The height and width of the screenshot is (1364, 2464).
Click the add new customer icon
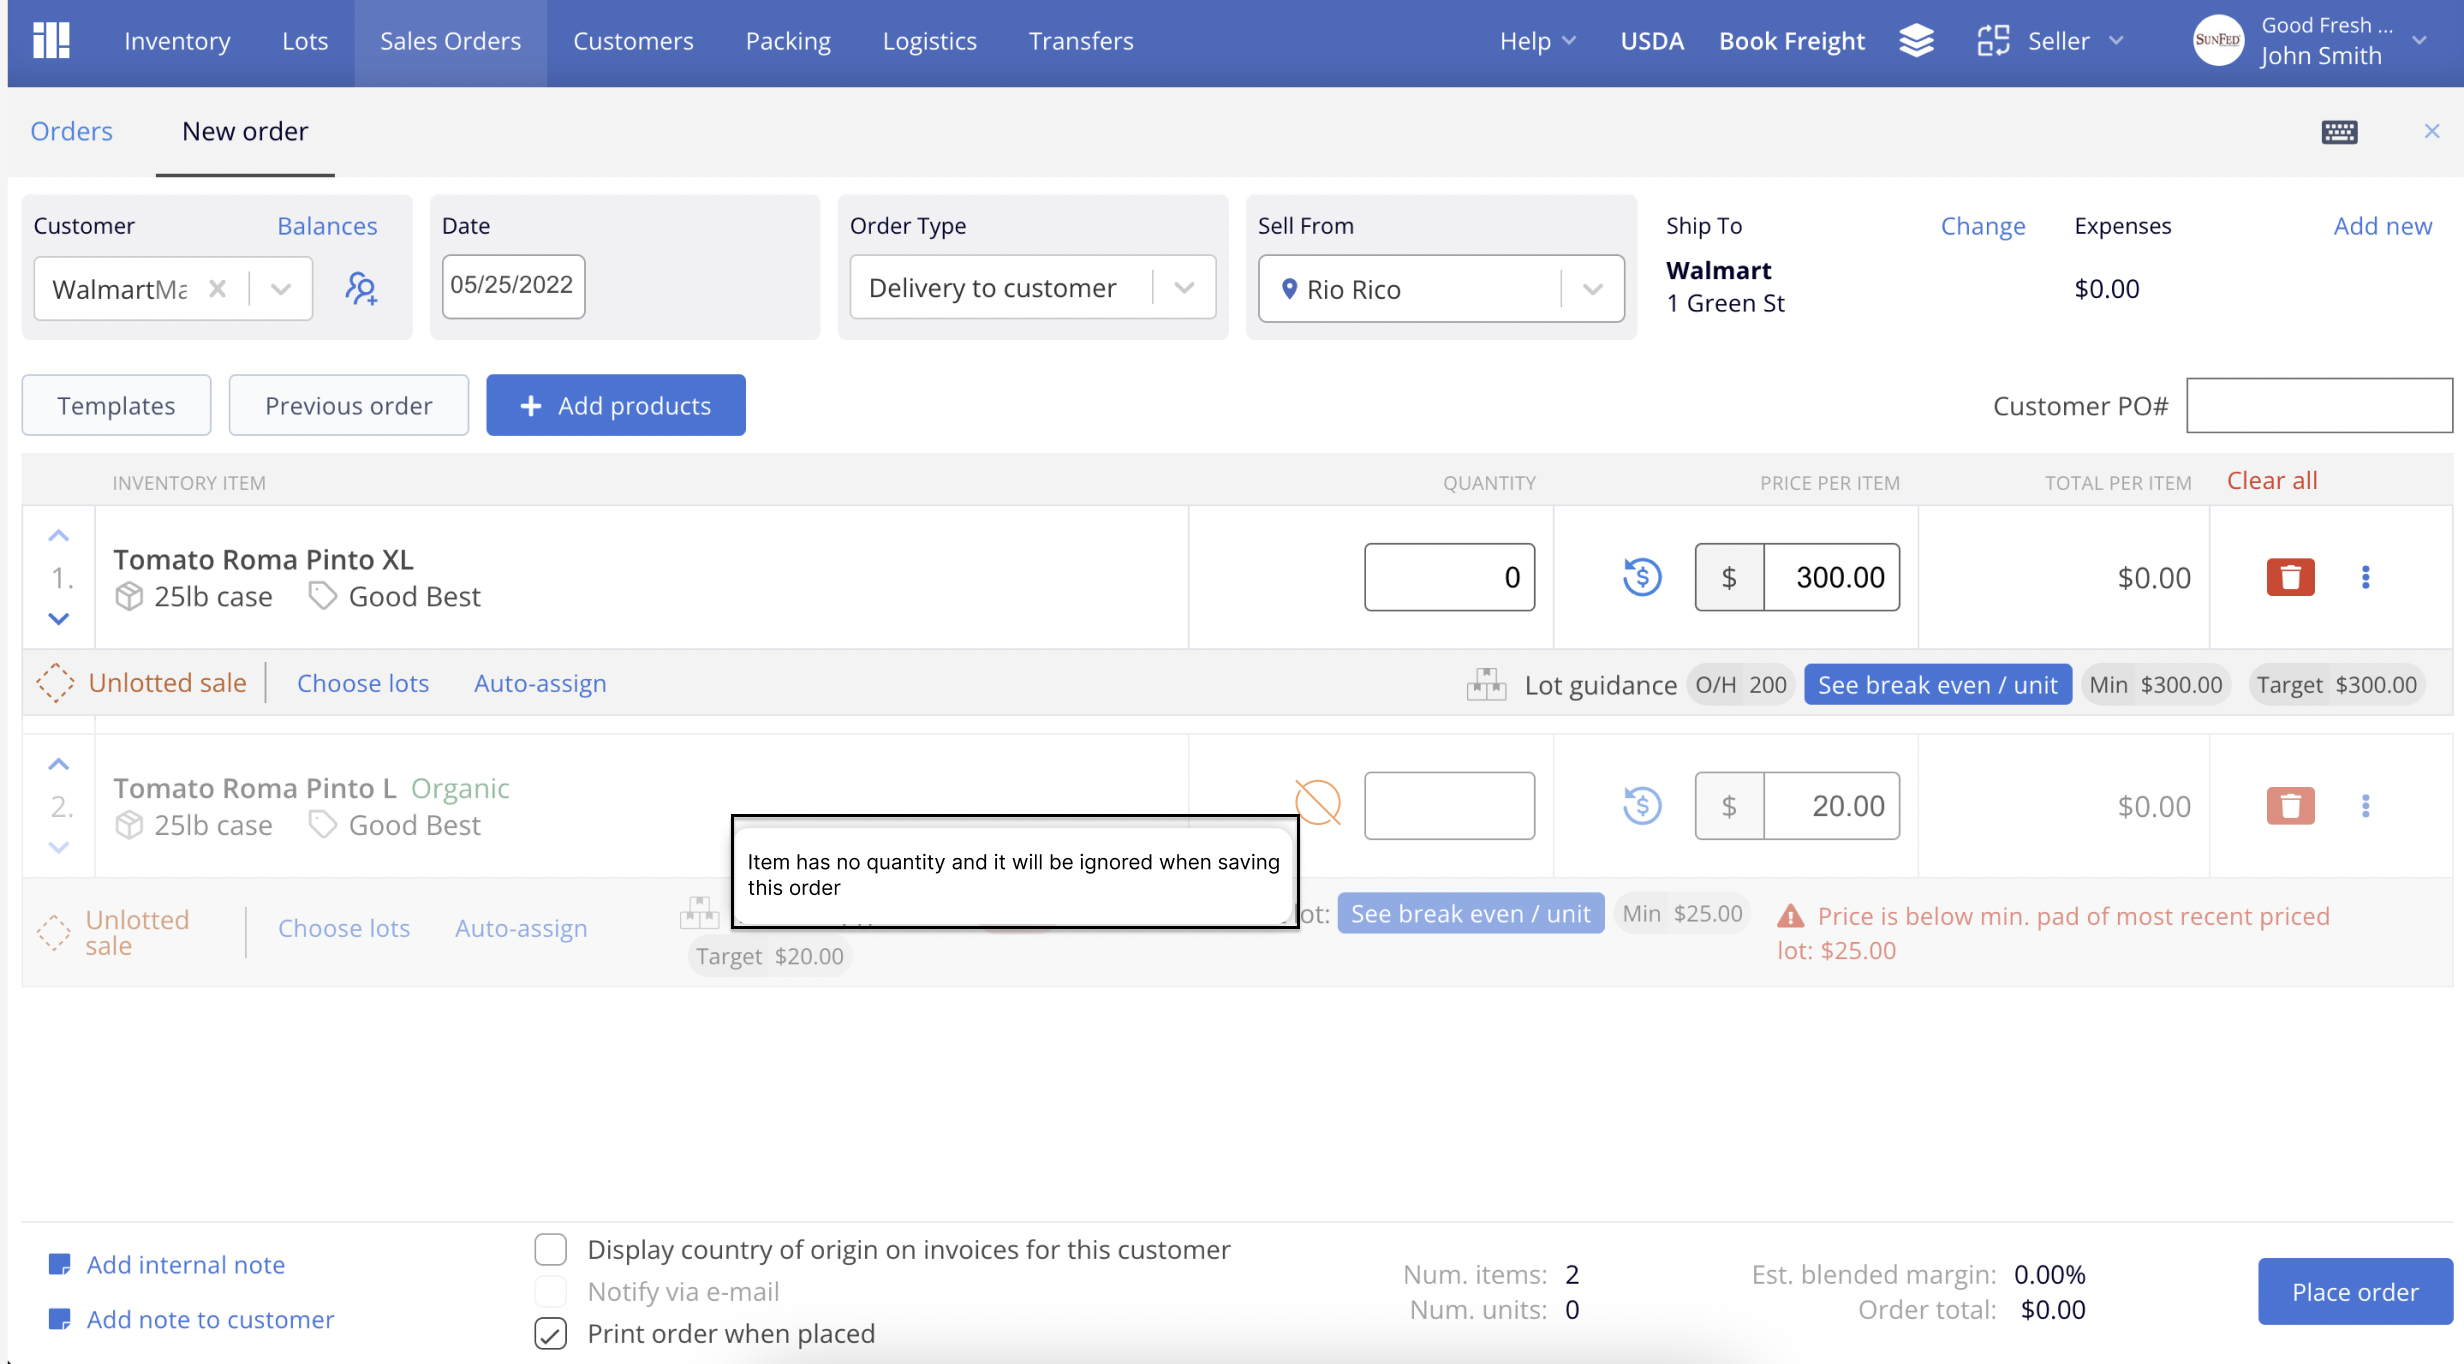point(361,289)
